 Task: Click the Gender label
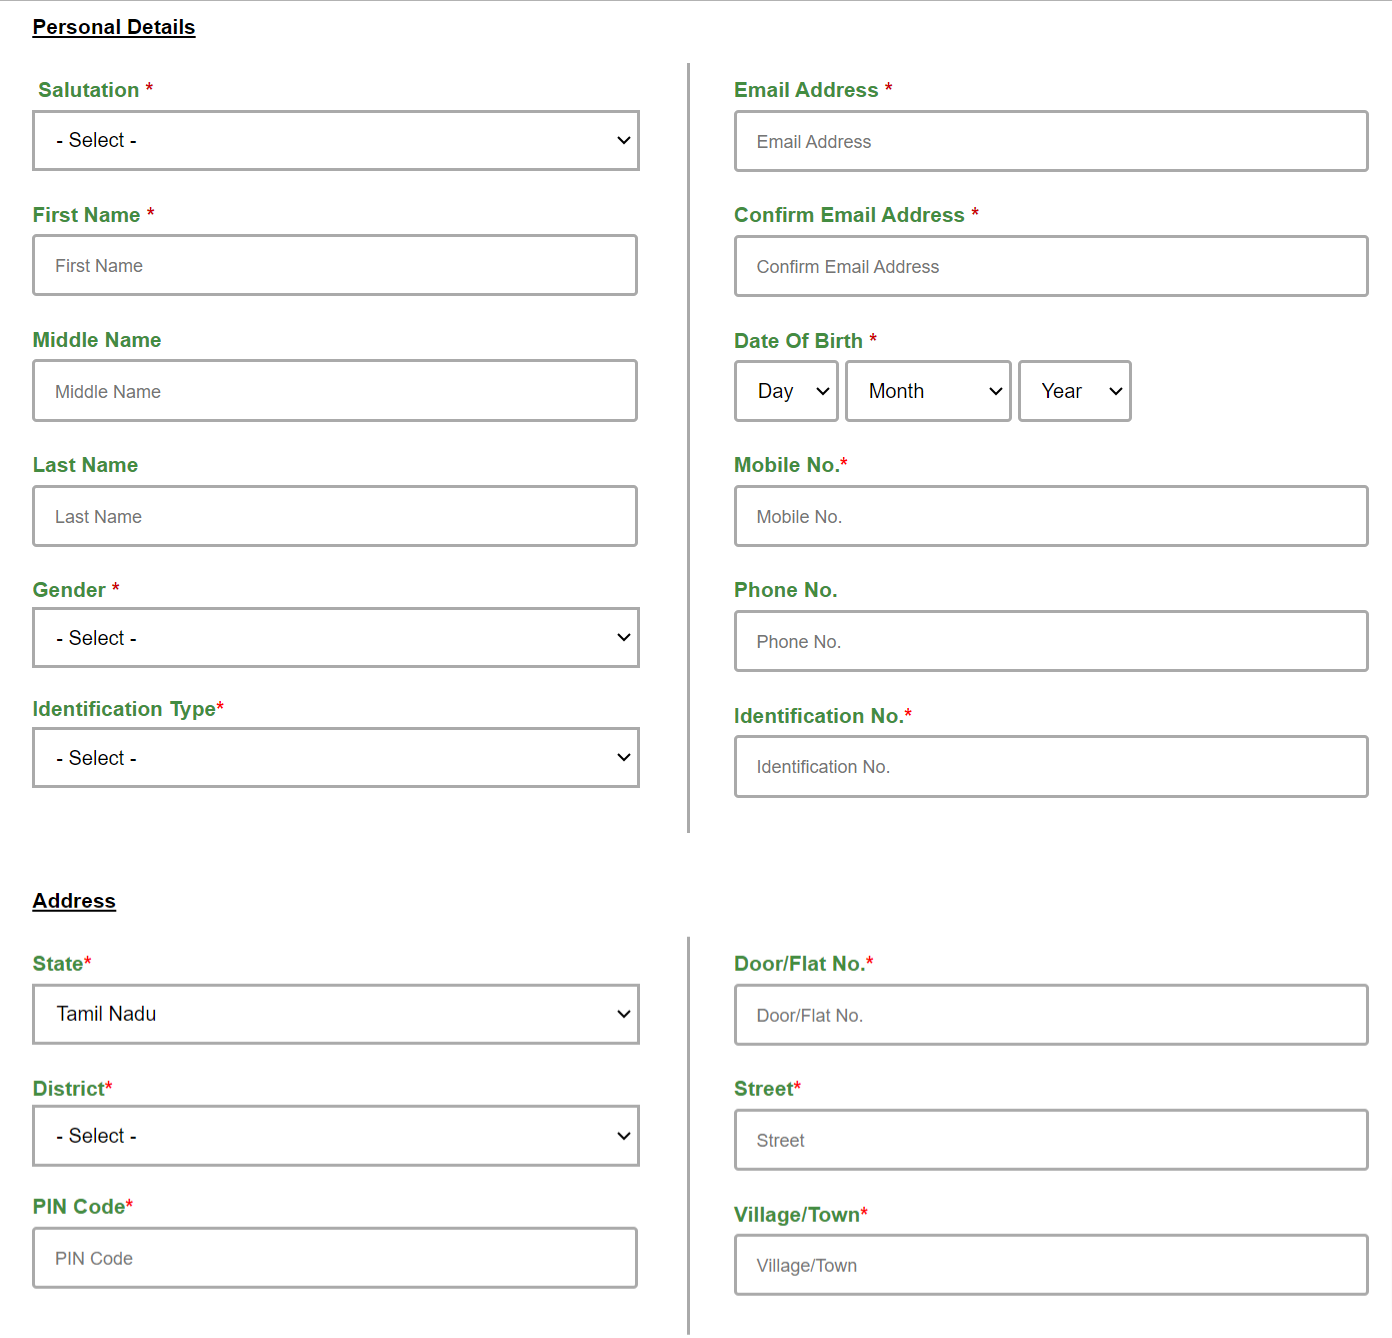coord(69,590)
